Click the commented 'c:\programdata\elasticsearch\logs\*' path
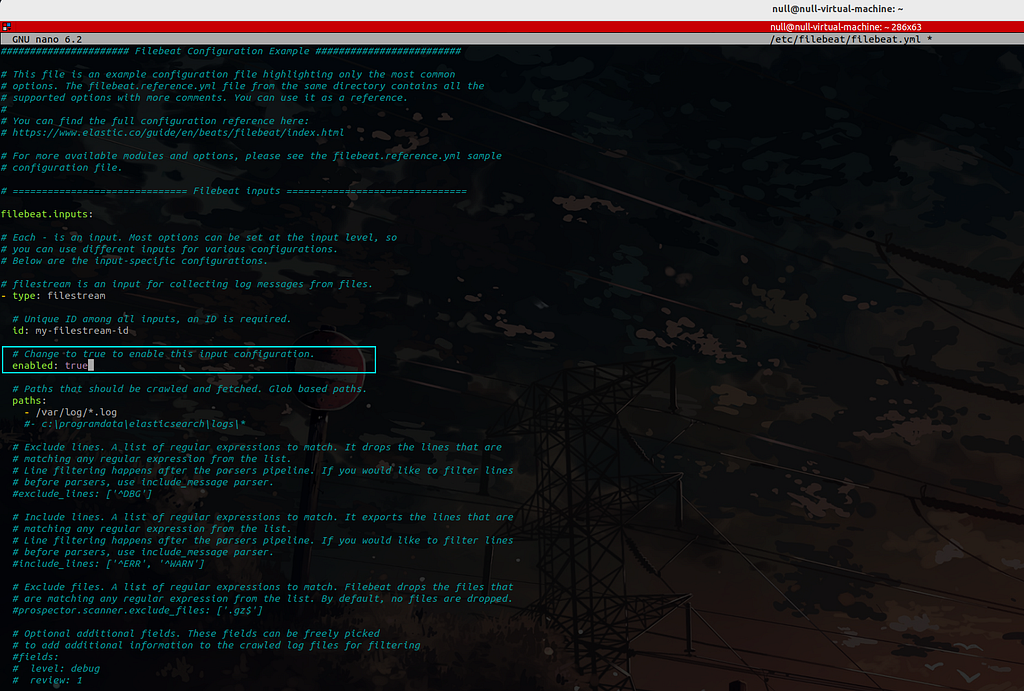The image size is (1024, 691). [135, 425]
